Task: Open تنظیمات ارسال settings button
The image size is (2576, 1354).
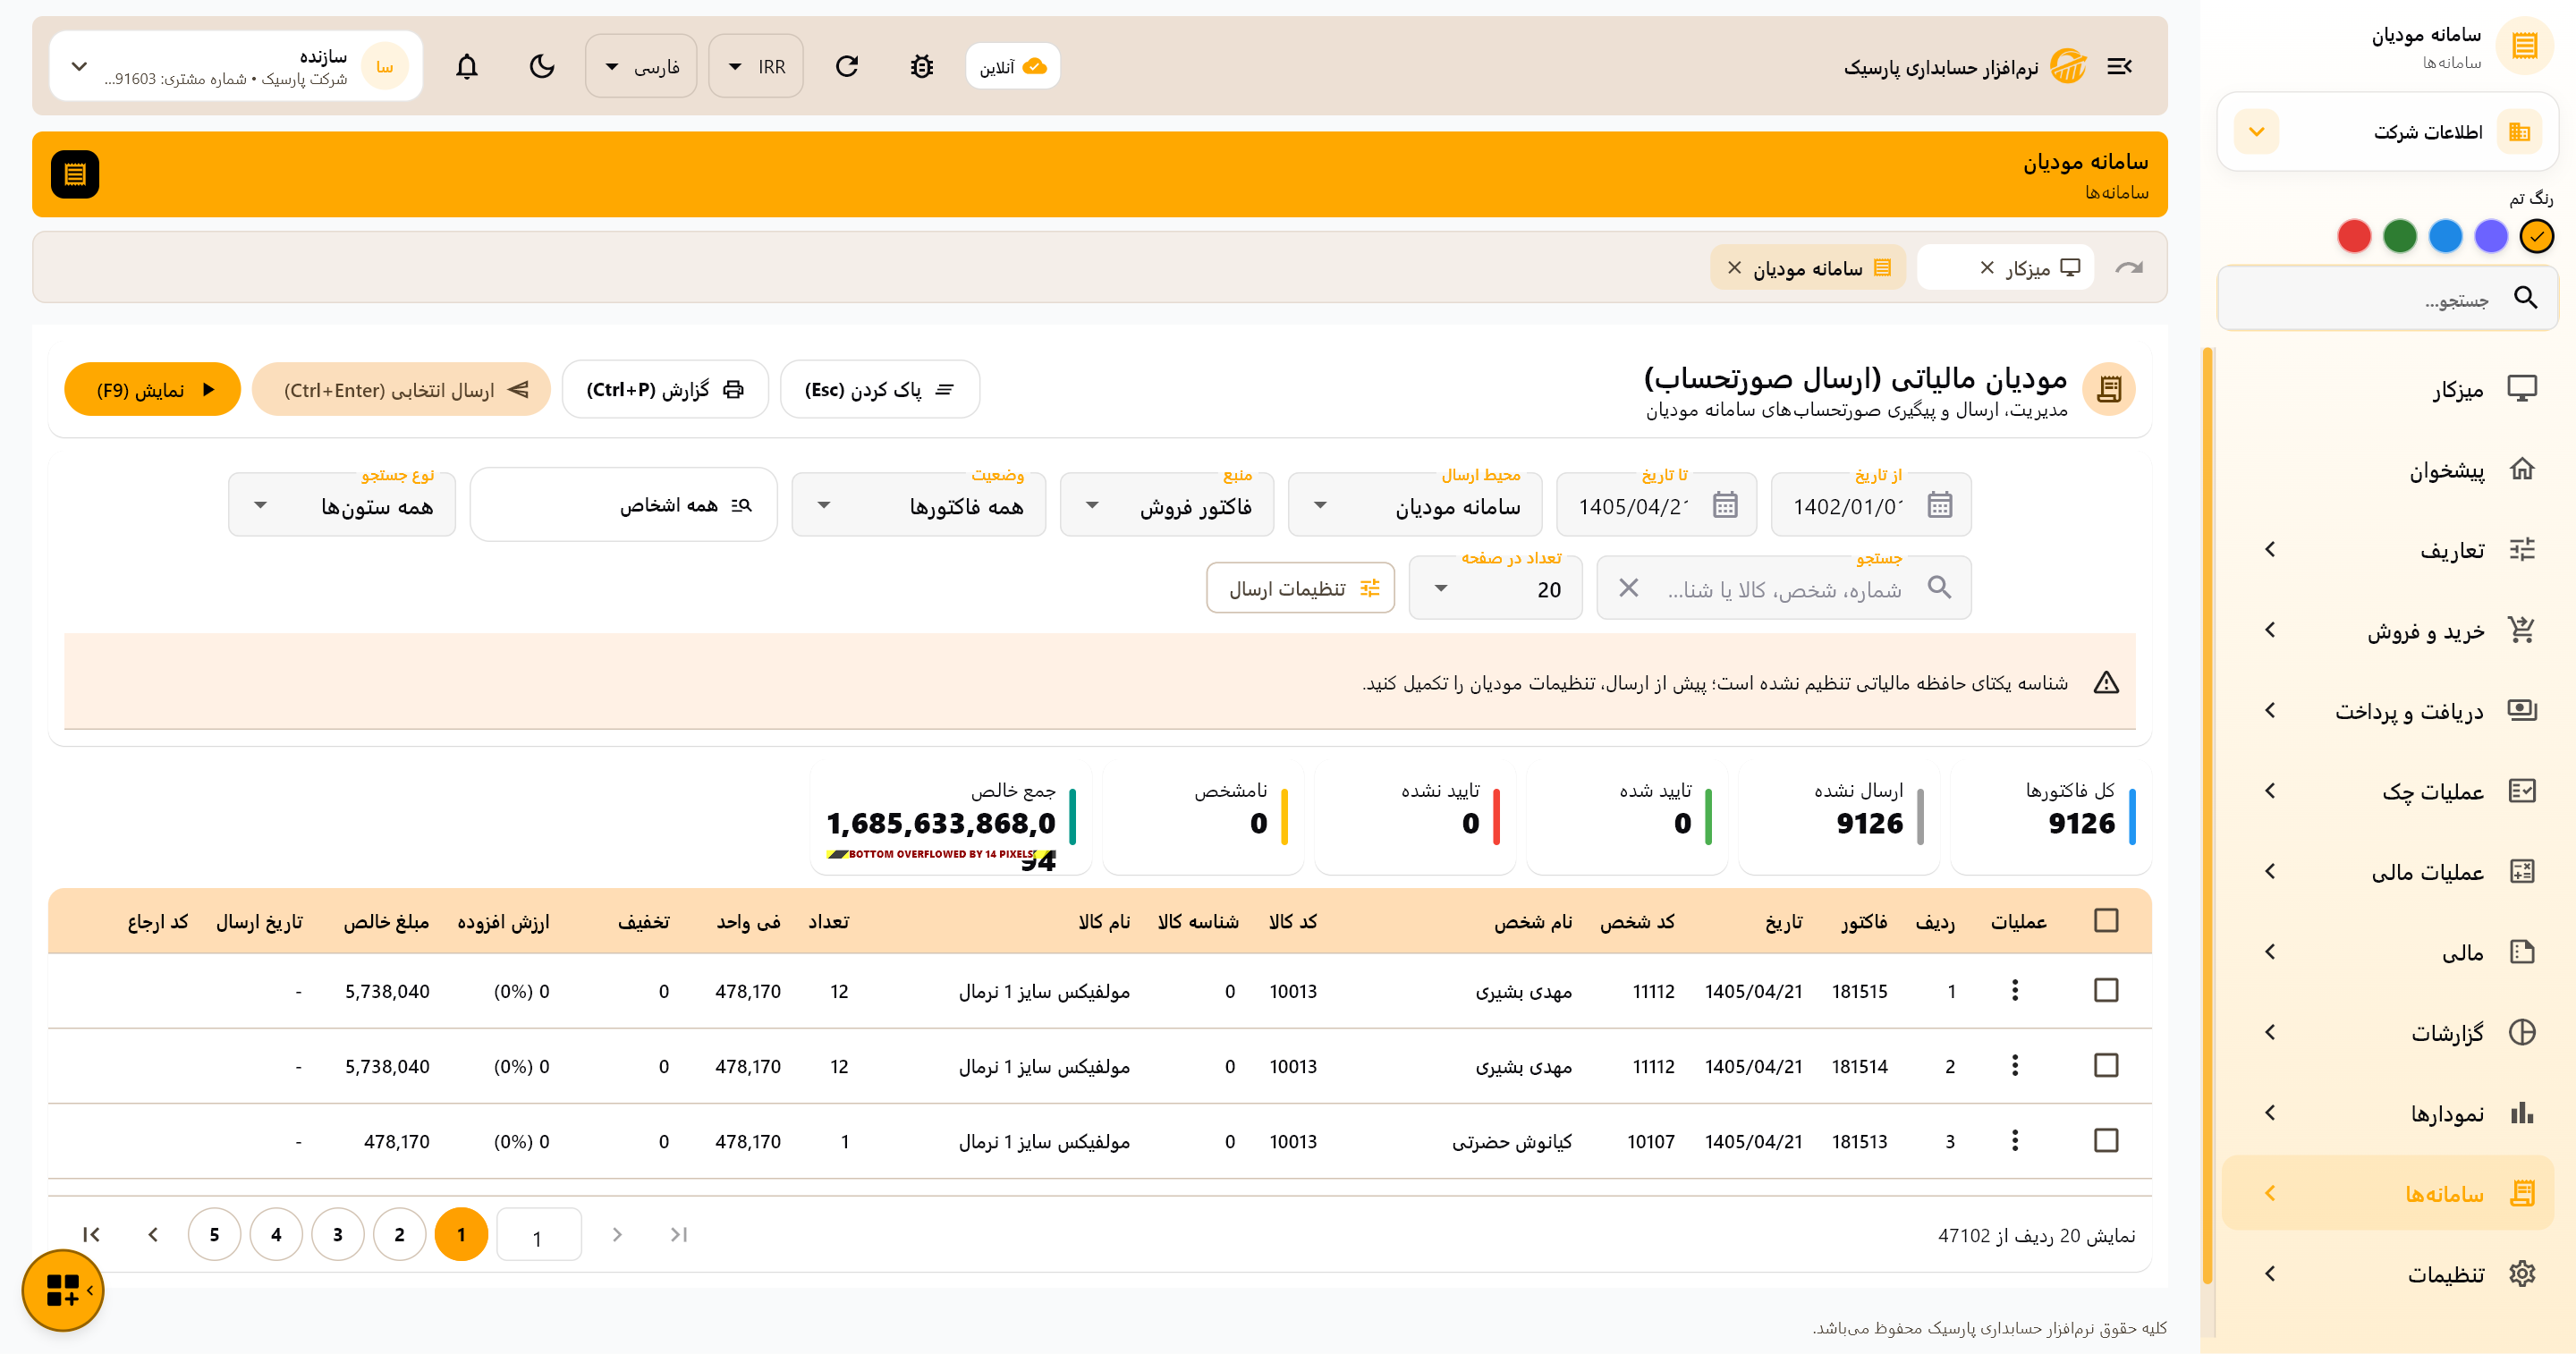Action: 1301,587
